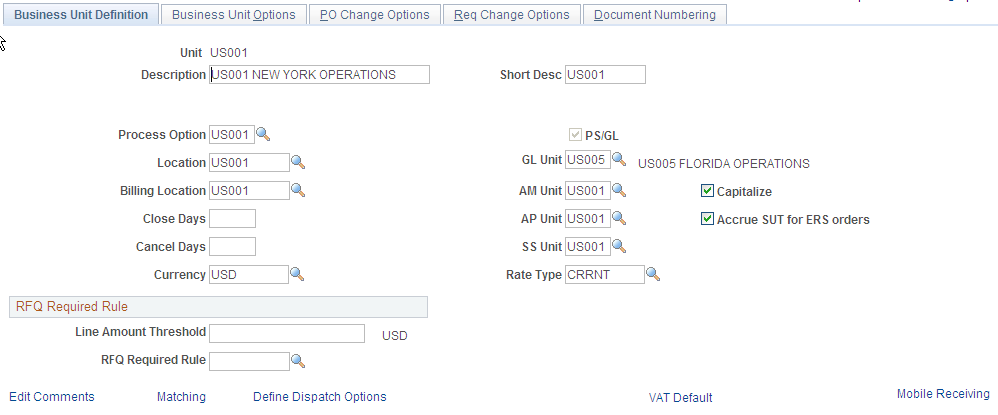This screenshot has height=415, width=998.
Task: Toggle Accrue SUT for ERS orders
Action: [x=706, y=219]
